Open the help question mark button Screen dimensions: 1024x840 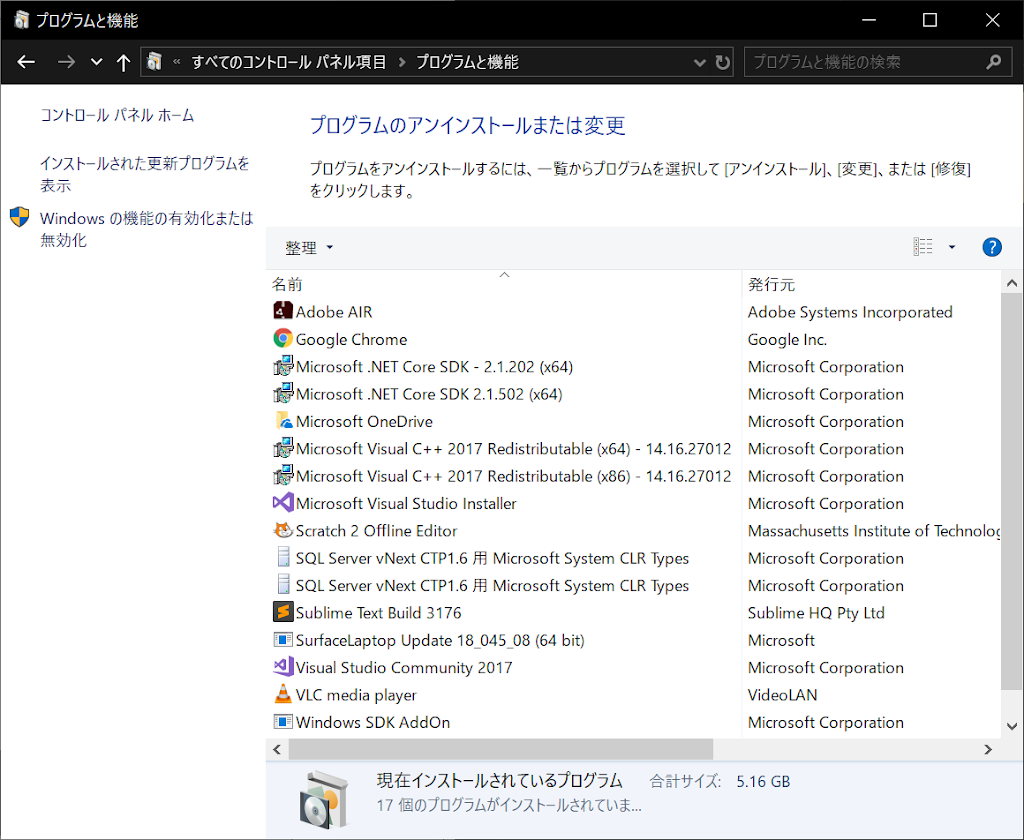(x=991, y=247)
